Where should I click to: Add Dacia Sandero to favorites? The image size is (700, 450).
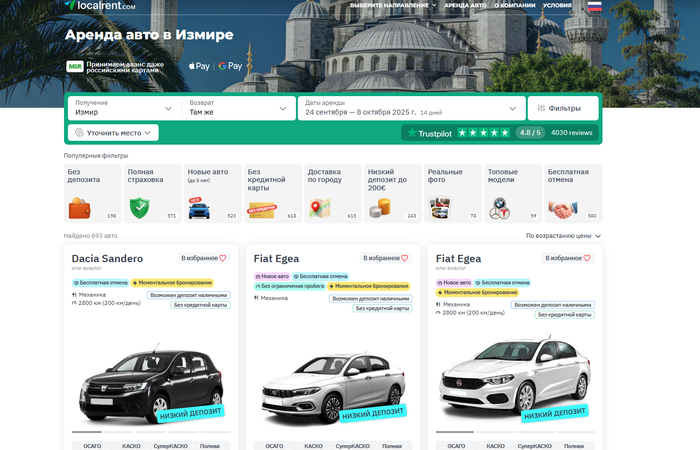(x=204, y=258)
